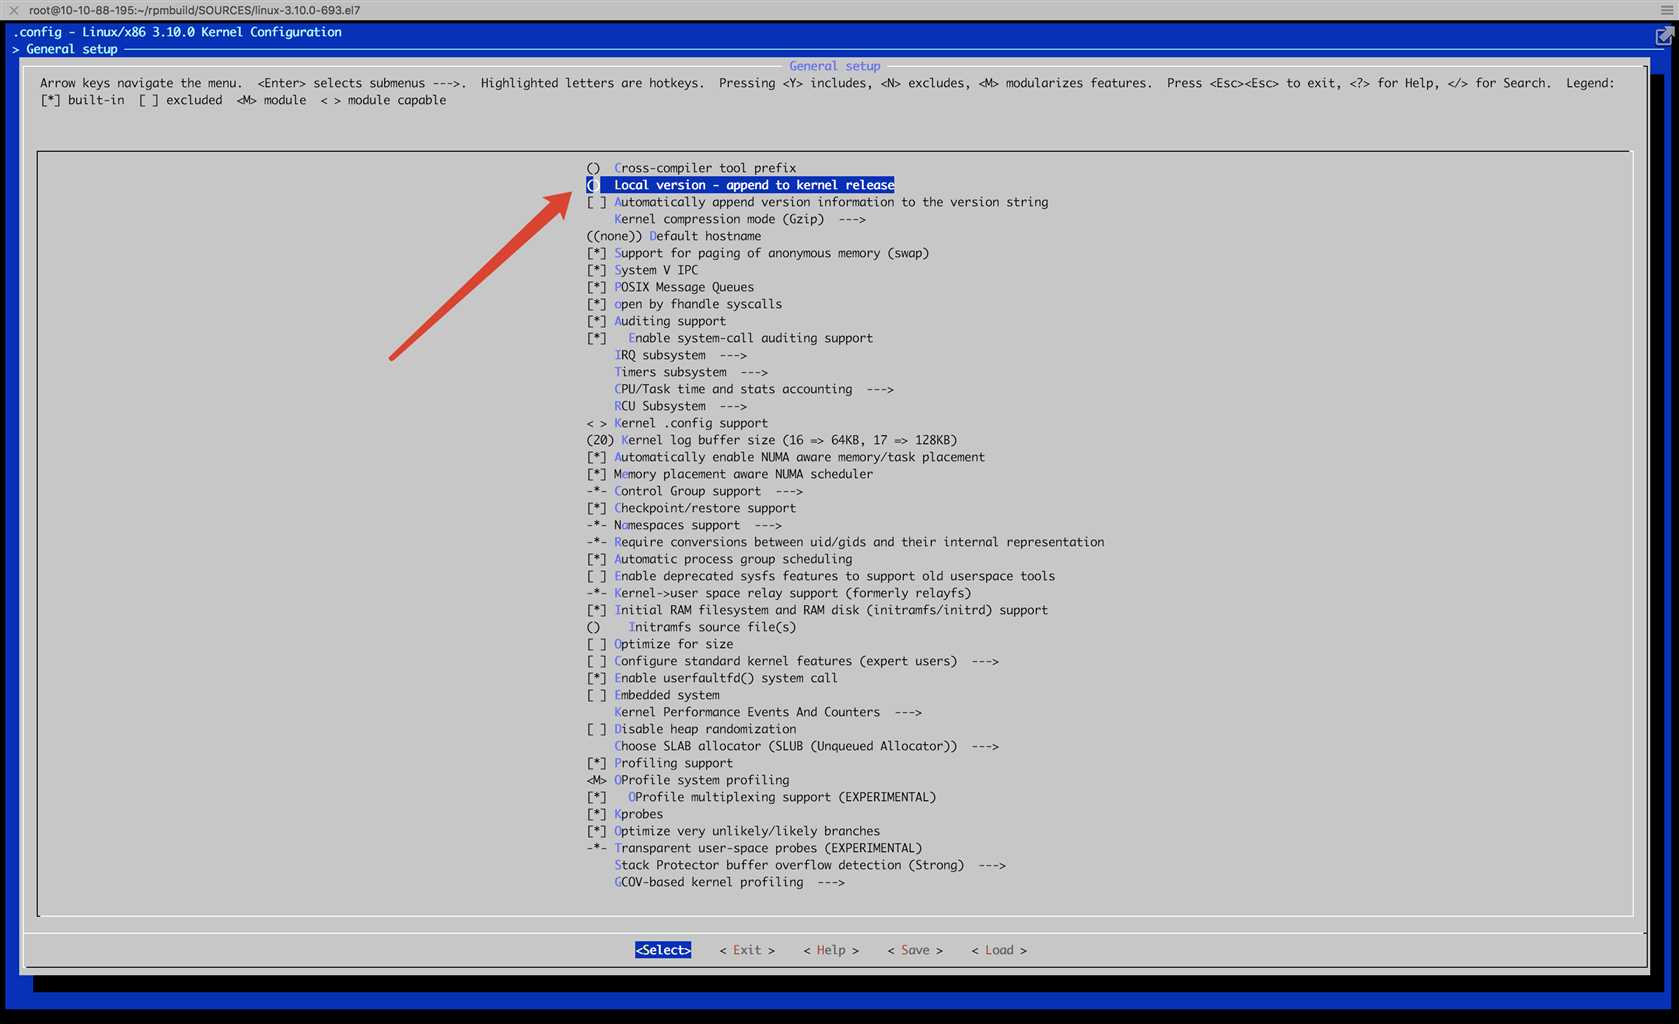Screen dimensions: 1679x1024
Task: Click the edit pencil icon at top right
Action: pyautogui.click(x=1664, y=37)
